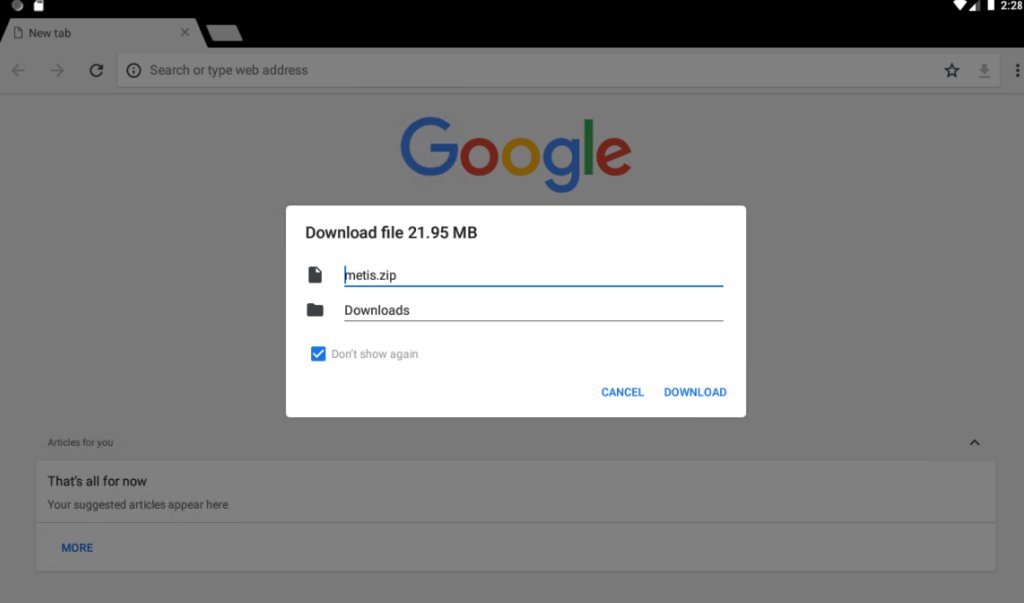Choose the Downloads folder location field
The image size is (1024, 603).
(533, 310)
